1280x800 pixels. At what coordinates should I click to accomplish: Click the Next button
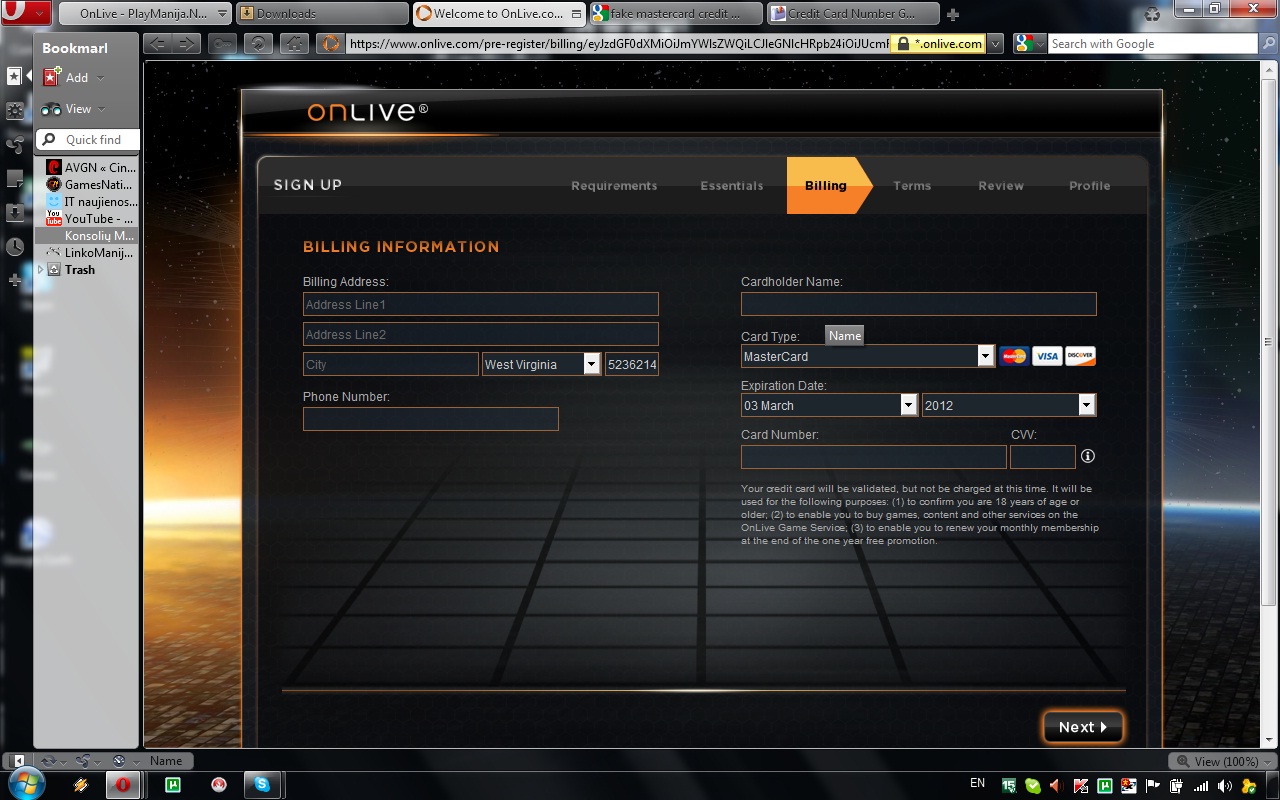click(1083, 727)
